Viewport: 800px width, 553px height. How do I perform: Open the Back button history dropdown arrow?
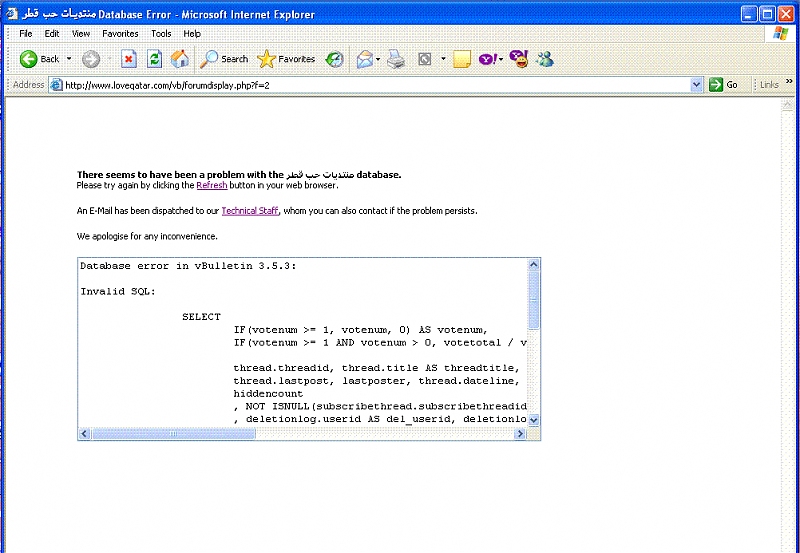coord(69,59)
